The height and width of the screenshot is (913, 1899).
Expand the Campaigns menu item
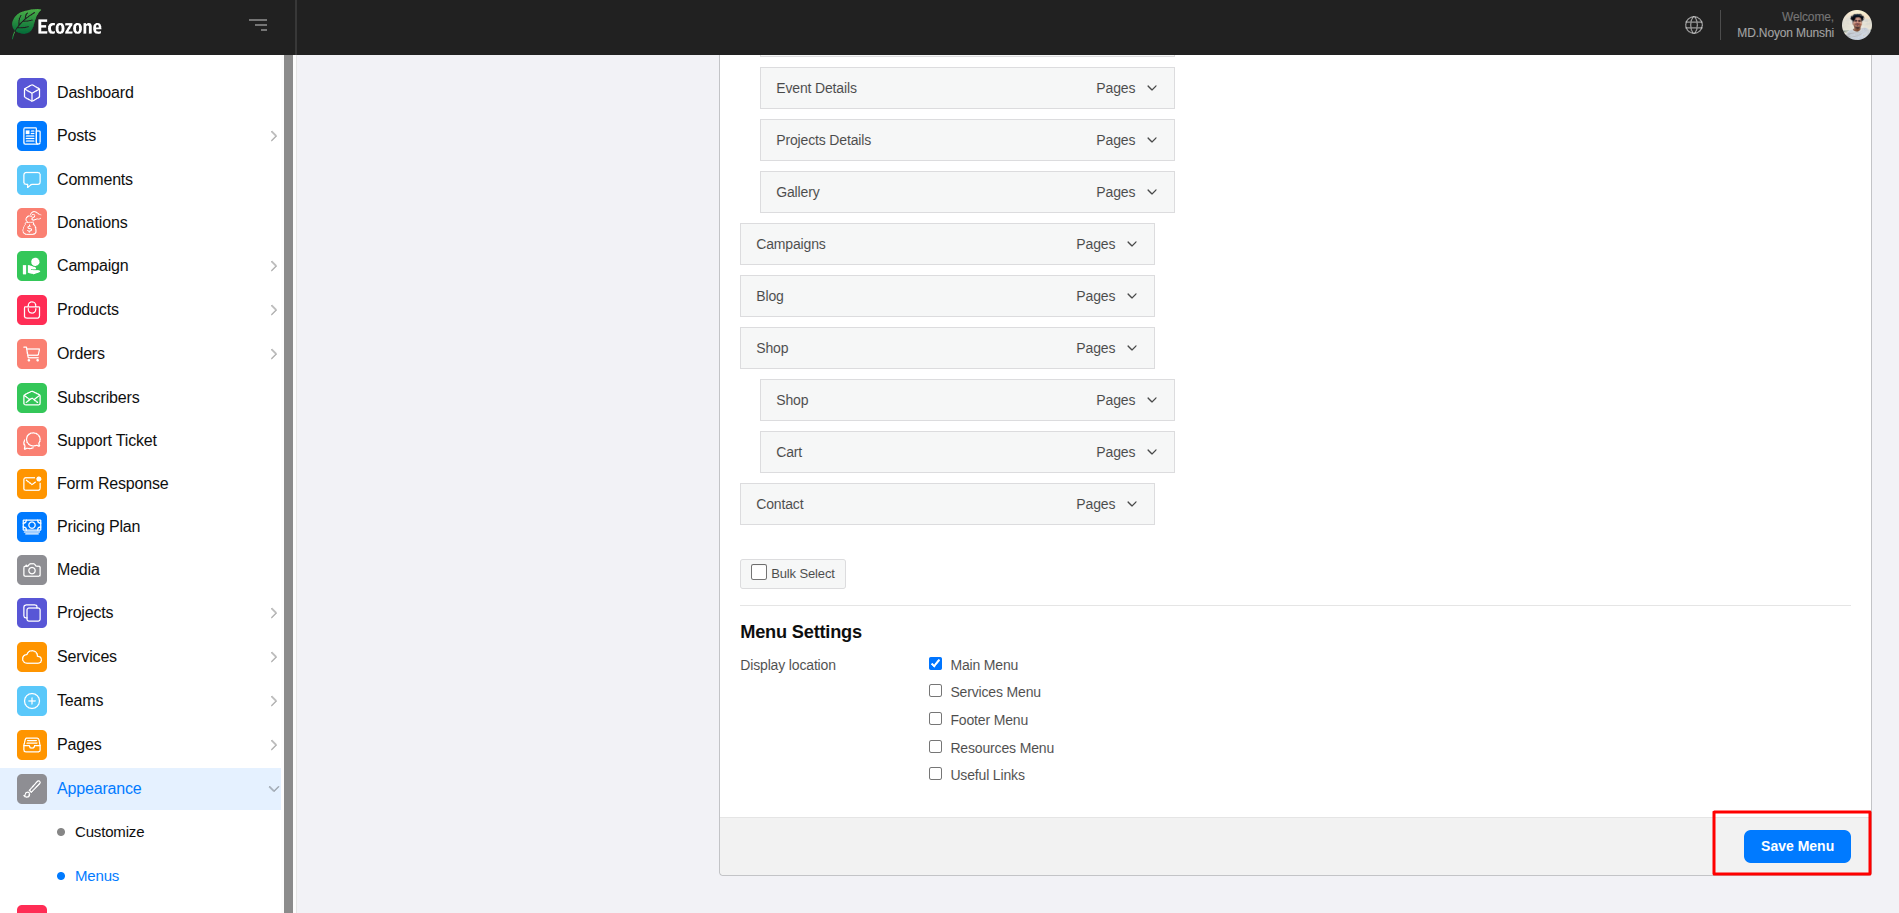(x=1132, y=244)
